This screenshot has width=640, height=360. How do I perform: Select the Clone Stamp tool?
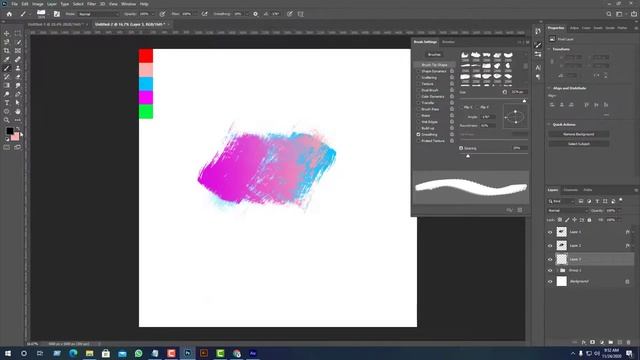18,68
